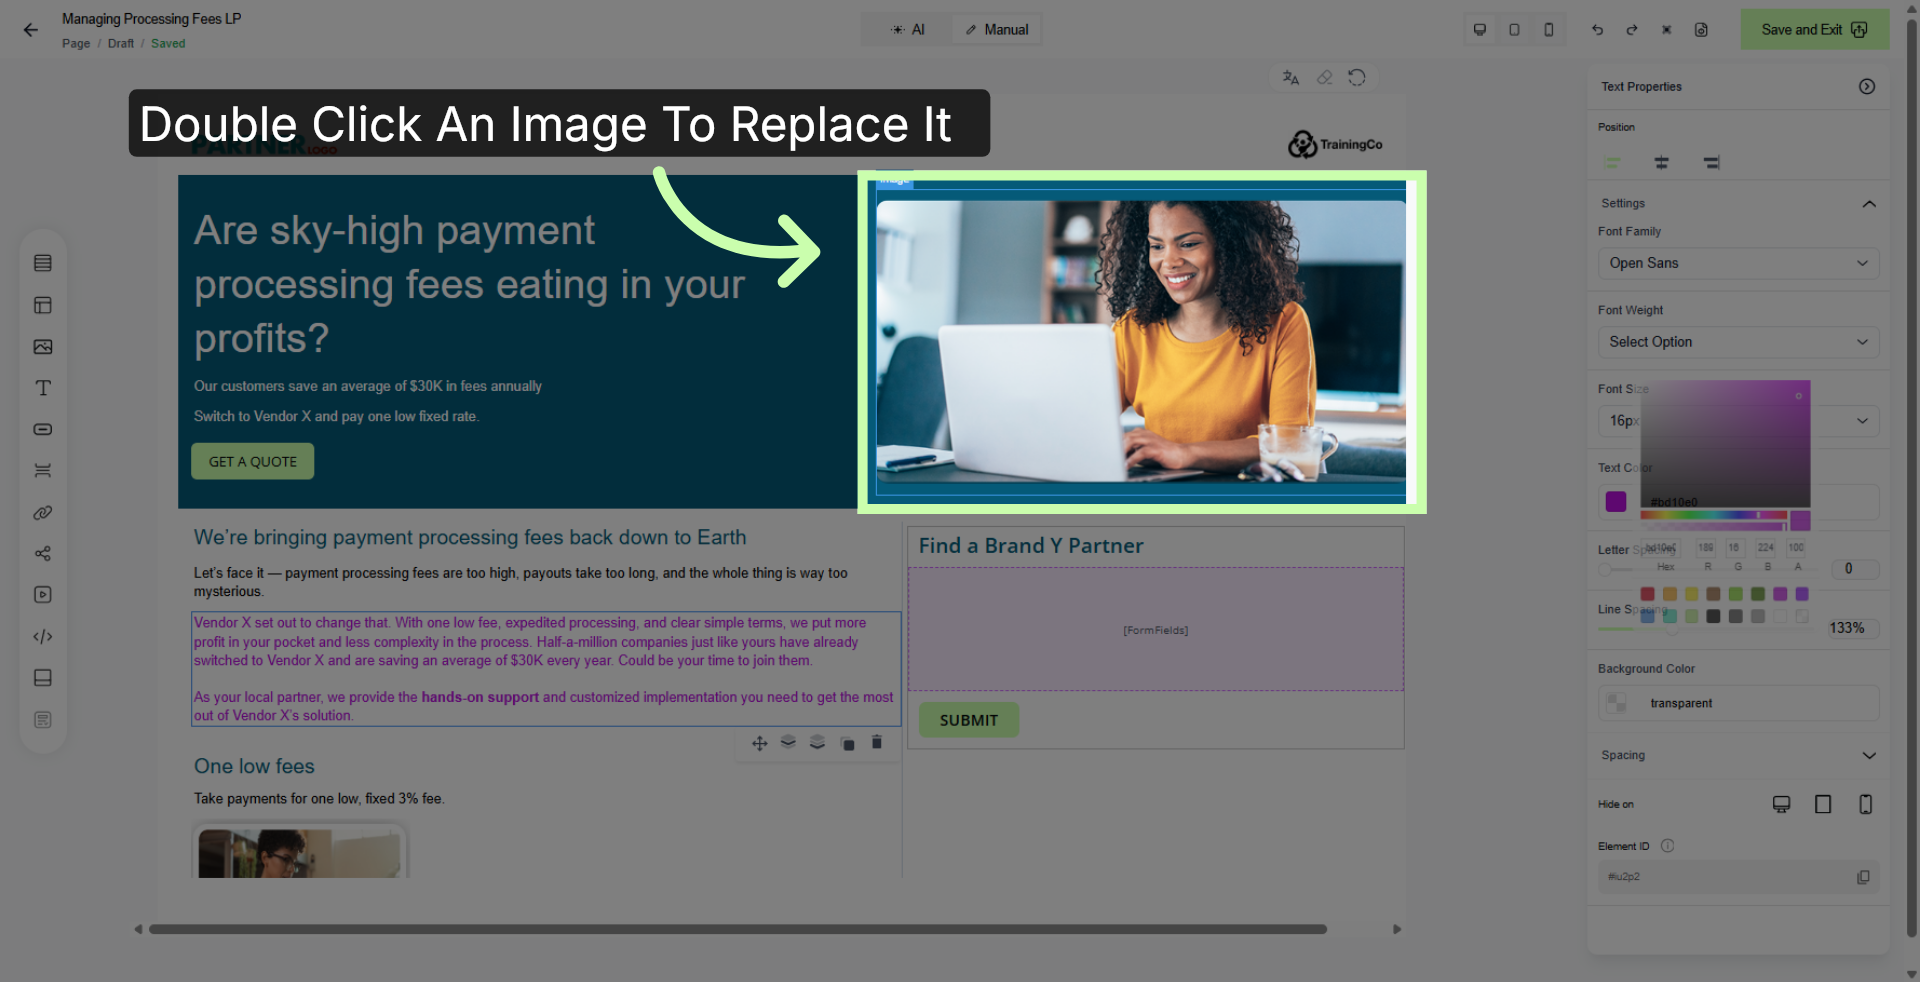Click the translate icon above the canvas
Viewport: 1920px width, 982px height.
tap(1291, 78)
